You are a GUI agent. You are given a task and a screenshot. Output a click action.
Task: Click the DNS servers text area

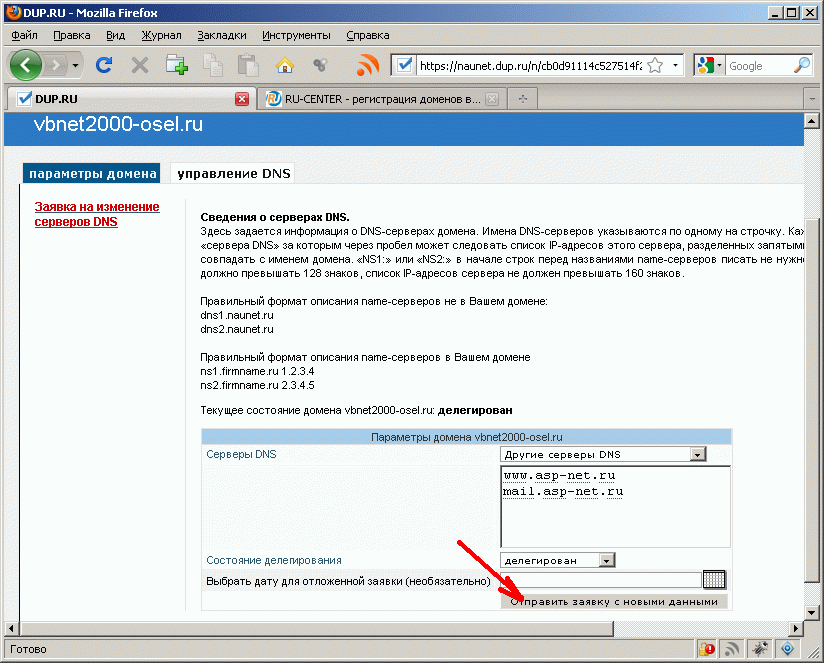(x=615, y=506)
